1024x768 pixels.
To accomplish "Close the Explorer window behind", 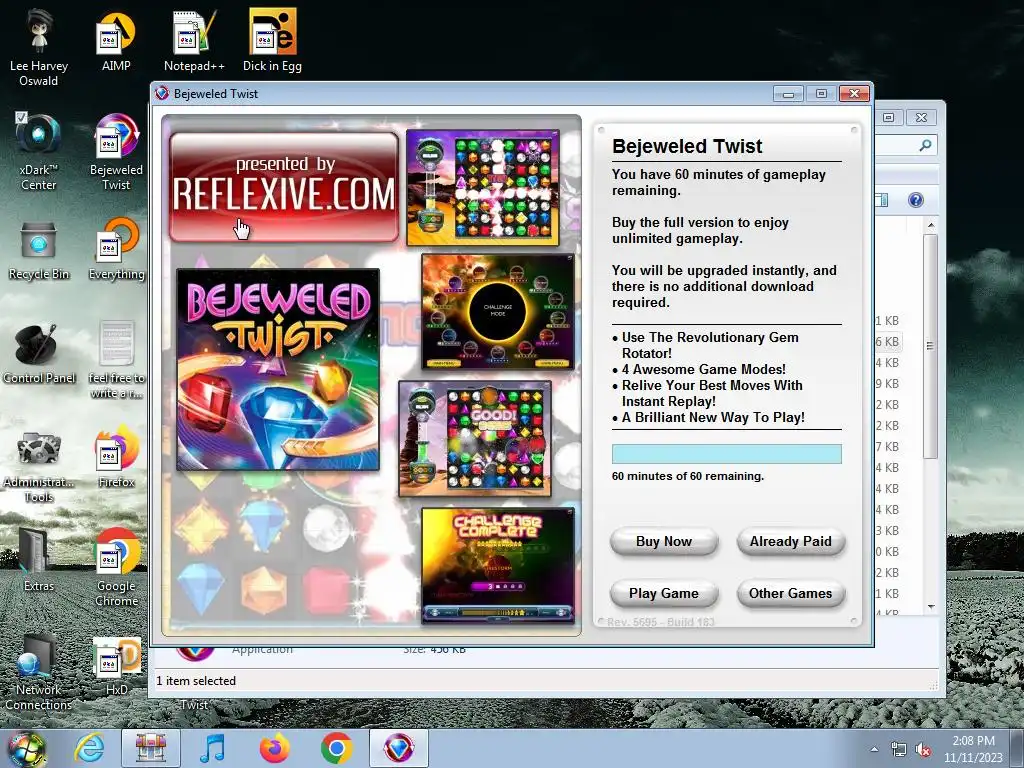I will pyautogui.click(x=921, y=118).
